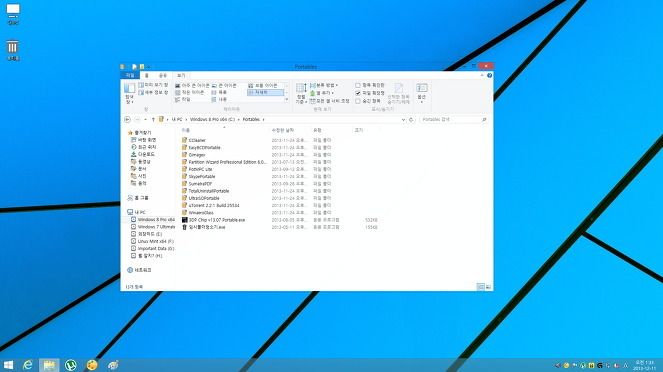
Task: Select Important Data (G:) drive
Action: coord(152,249)
